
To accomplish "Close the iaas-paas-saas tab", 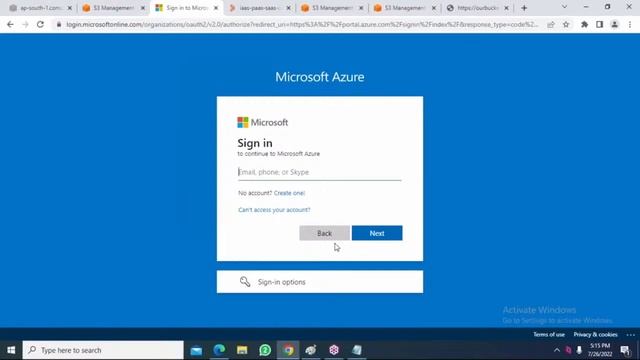I will 288,8.
